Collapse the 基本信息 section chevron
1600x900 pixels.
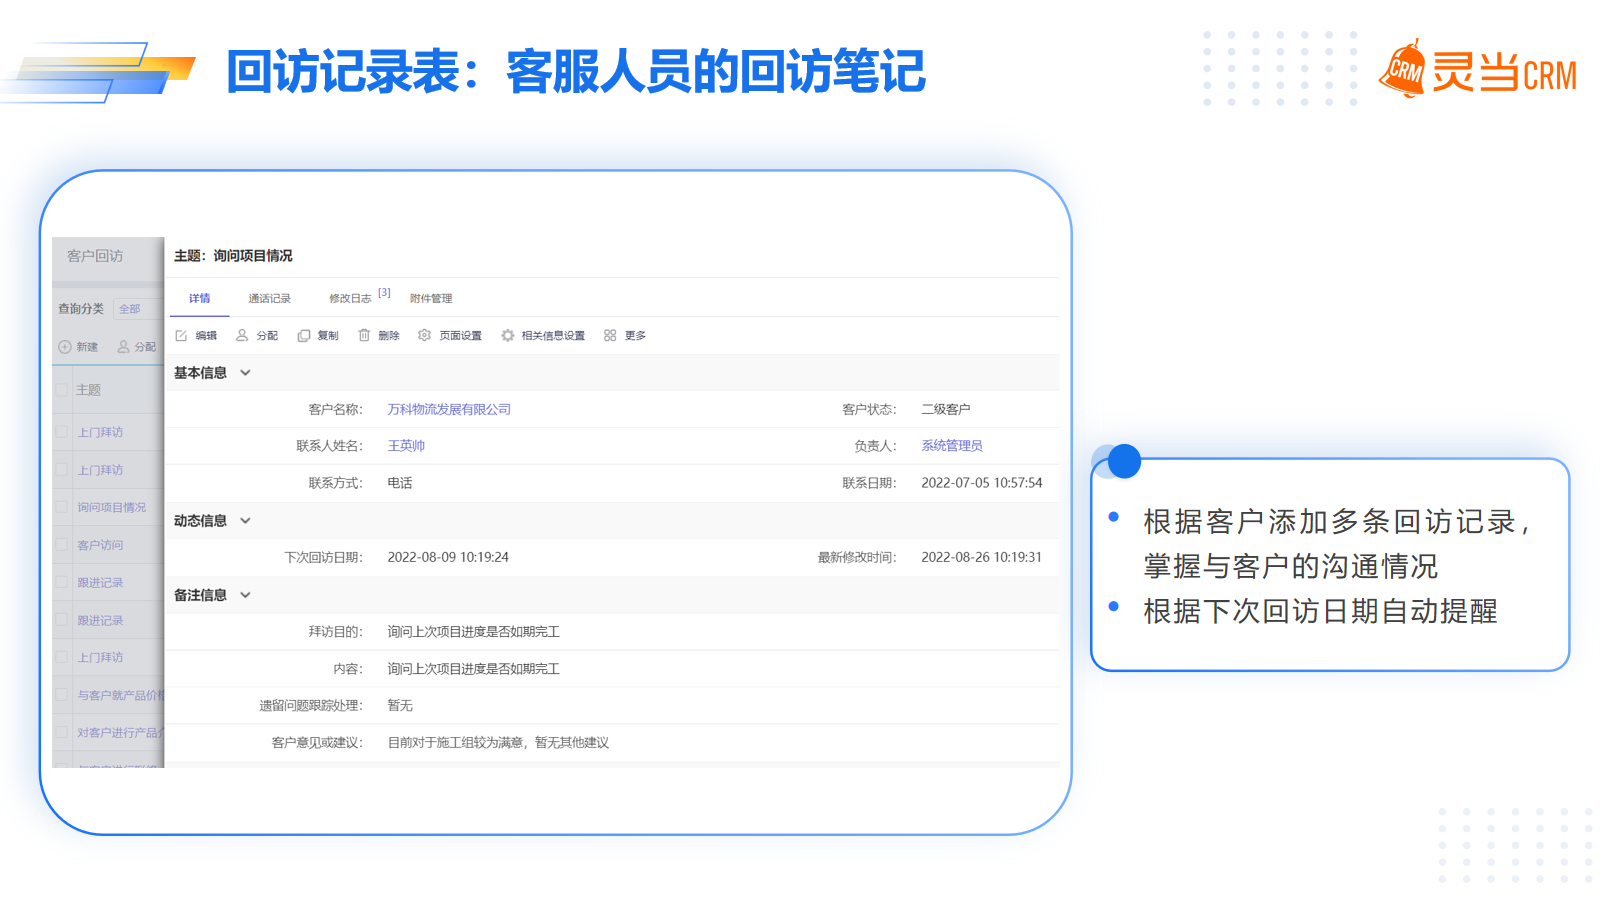coord(245,373)
